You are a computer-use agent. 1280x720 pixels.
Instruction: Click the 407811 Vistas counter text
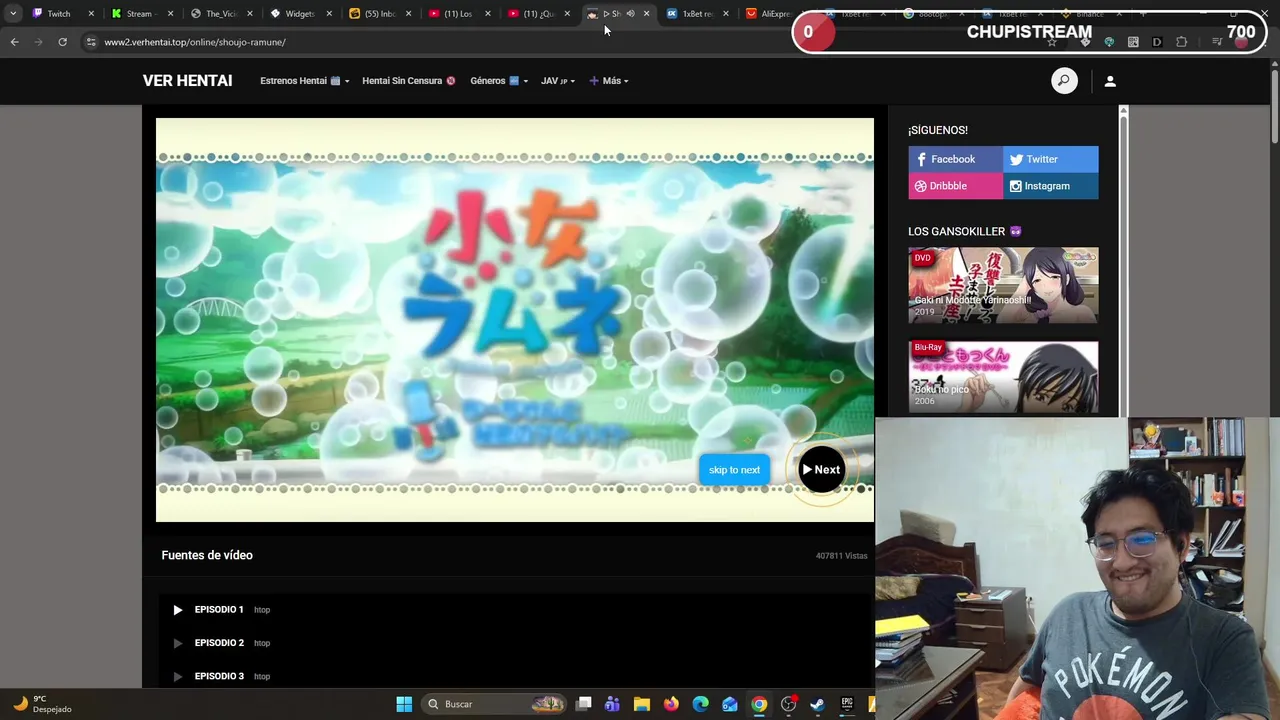click(841, 556)
